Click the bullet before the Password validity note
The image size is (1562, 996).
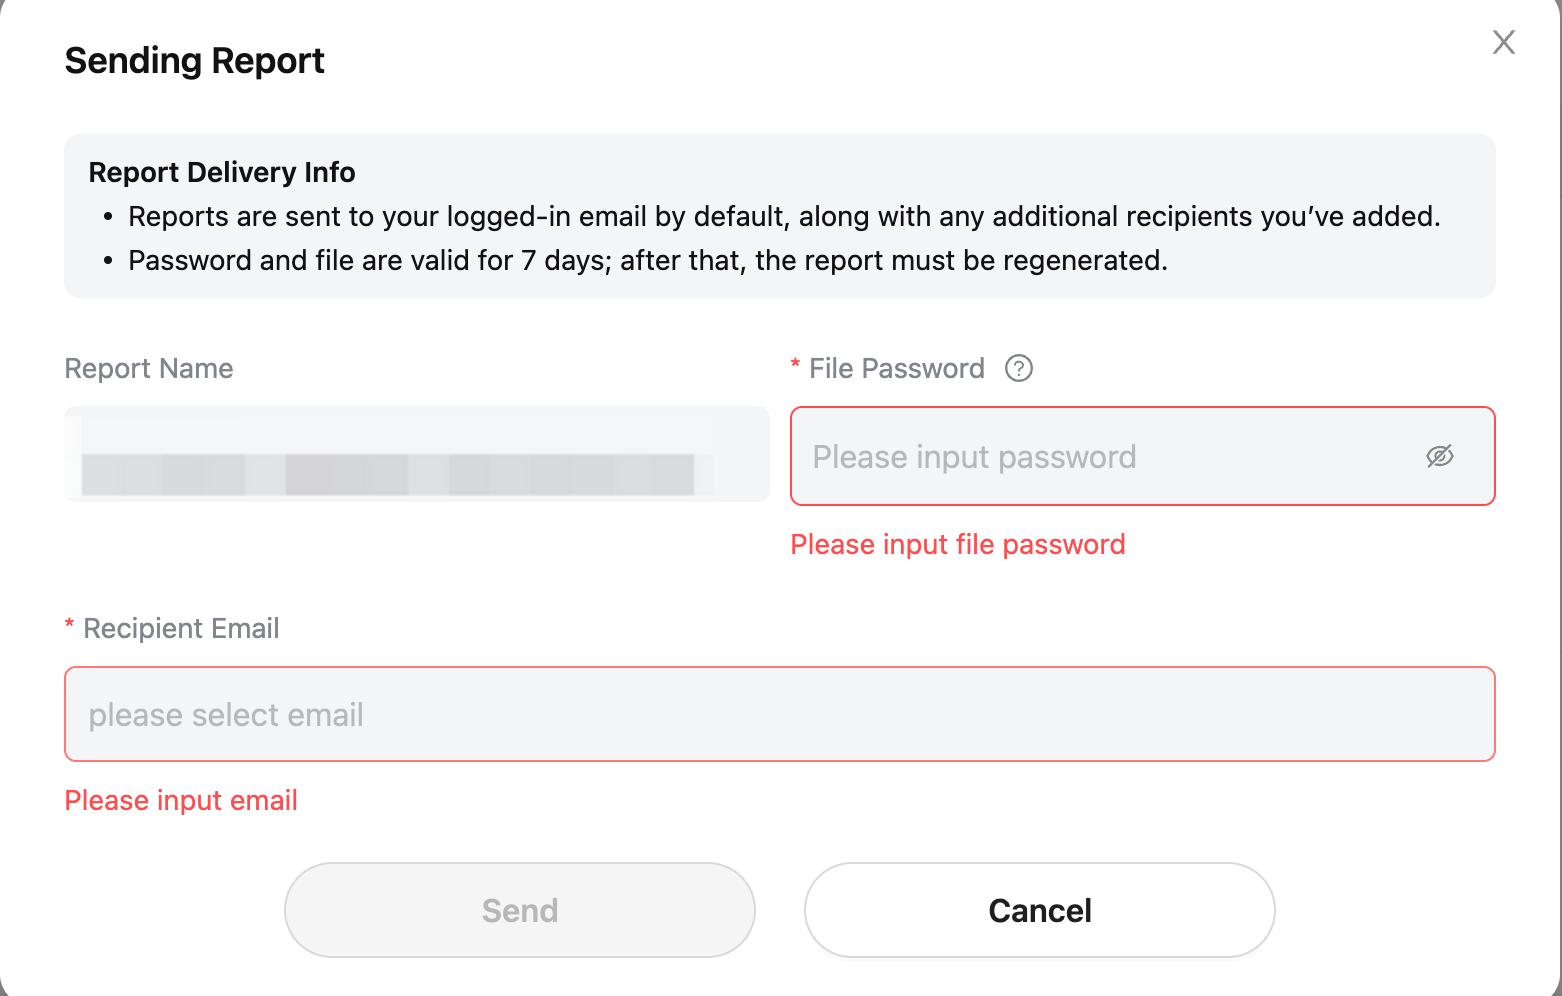108,261
